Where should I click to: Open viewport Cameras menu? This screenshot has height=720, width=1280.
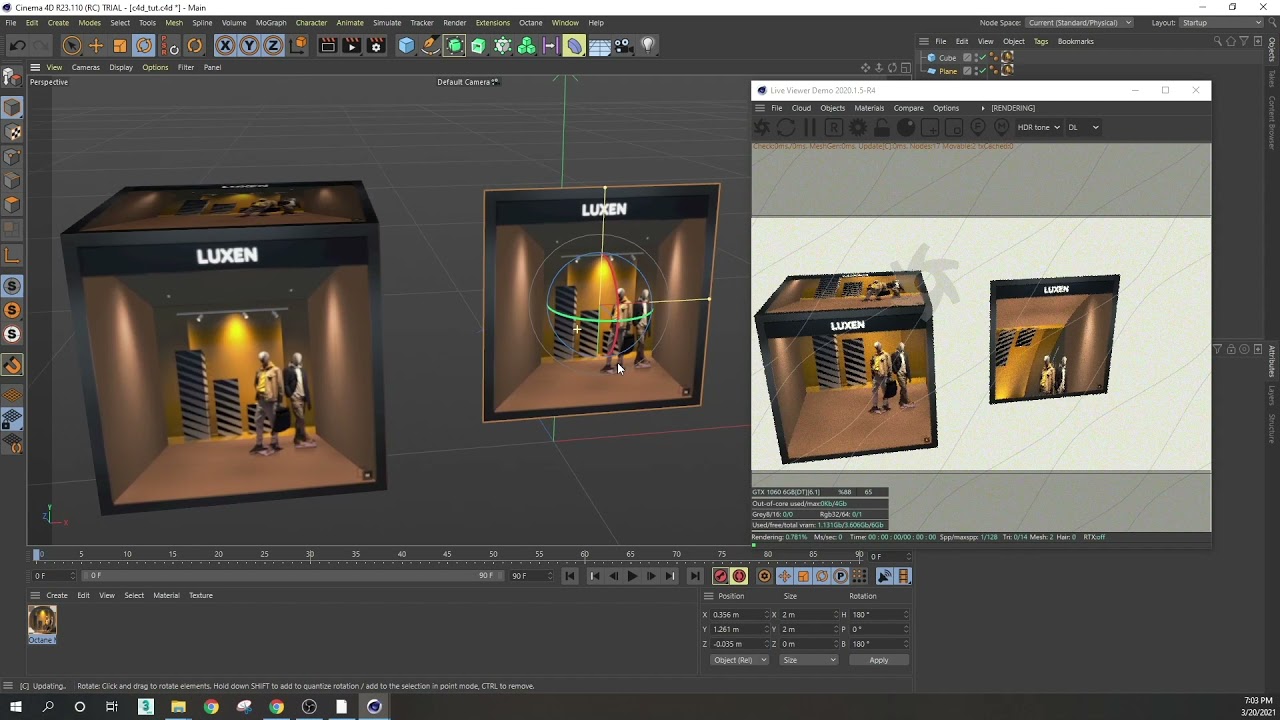coord(85,67)
